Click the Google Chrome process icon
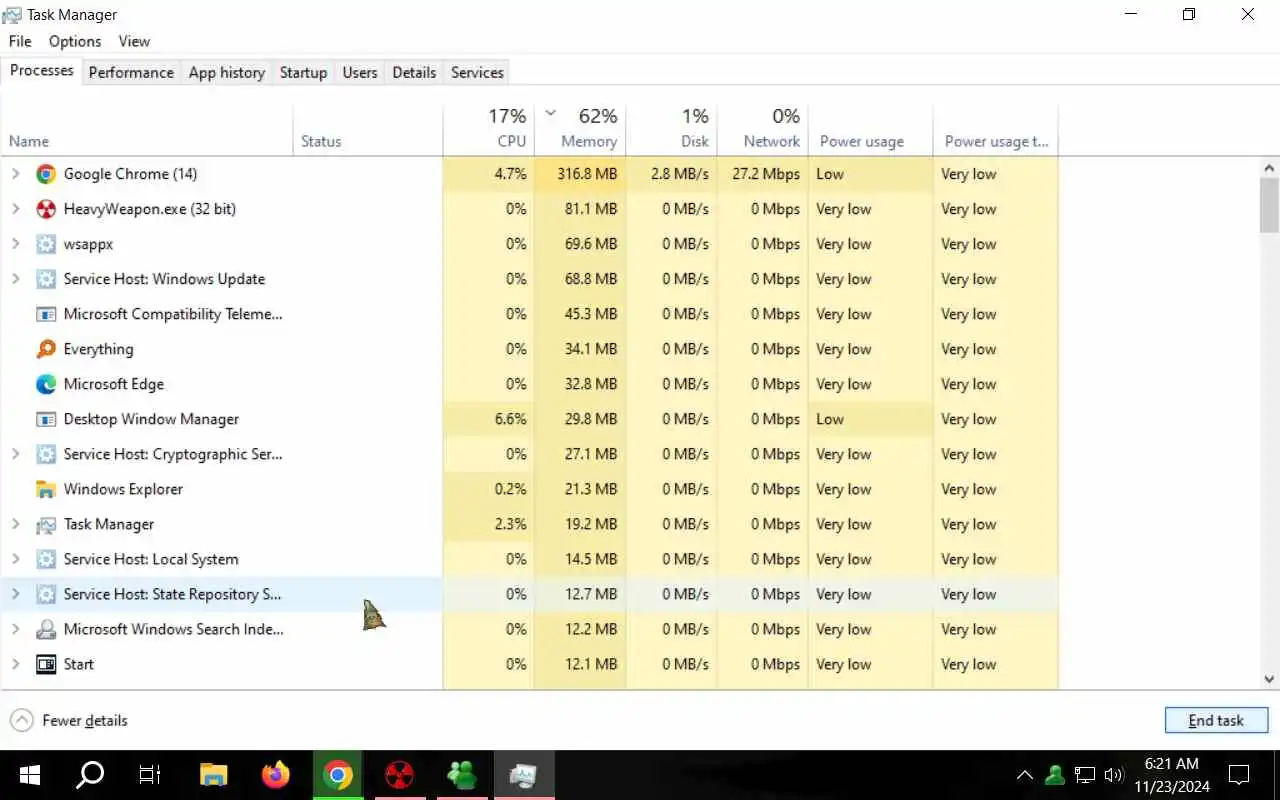1280x800 pixels. (x=46, y=174)
